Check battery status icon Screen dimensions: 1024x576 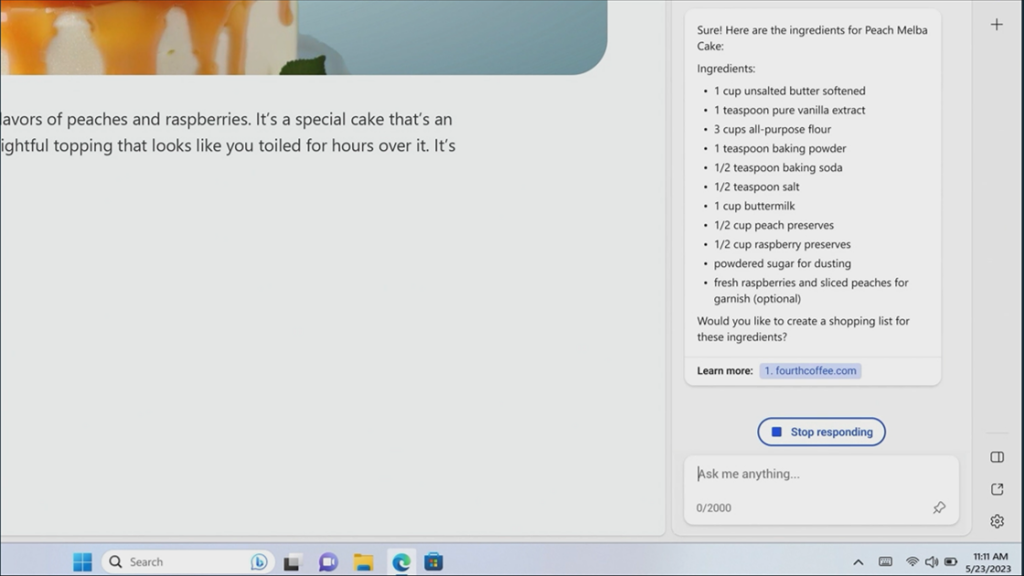(x=951, y=562)
